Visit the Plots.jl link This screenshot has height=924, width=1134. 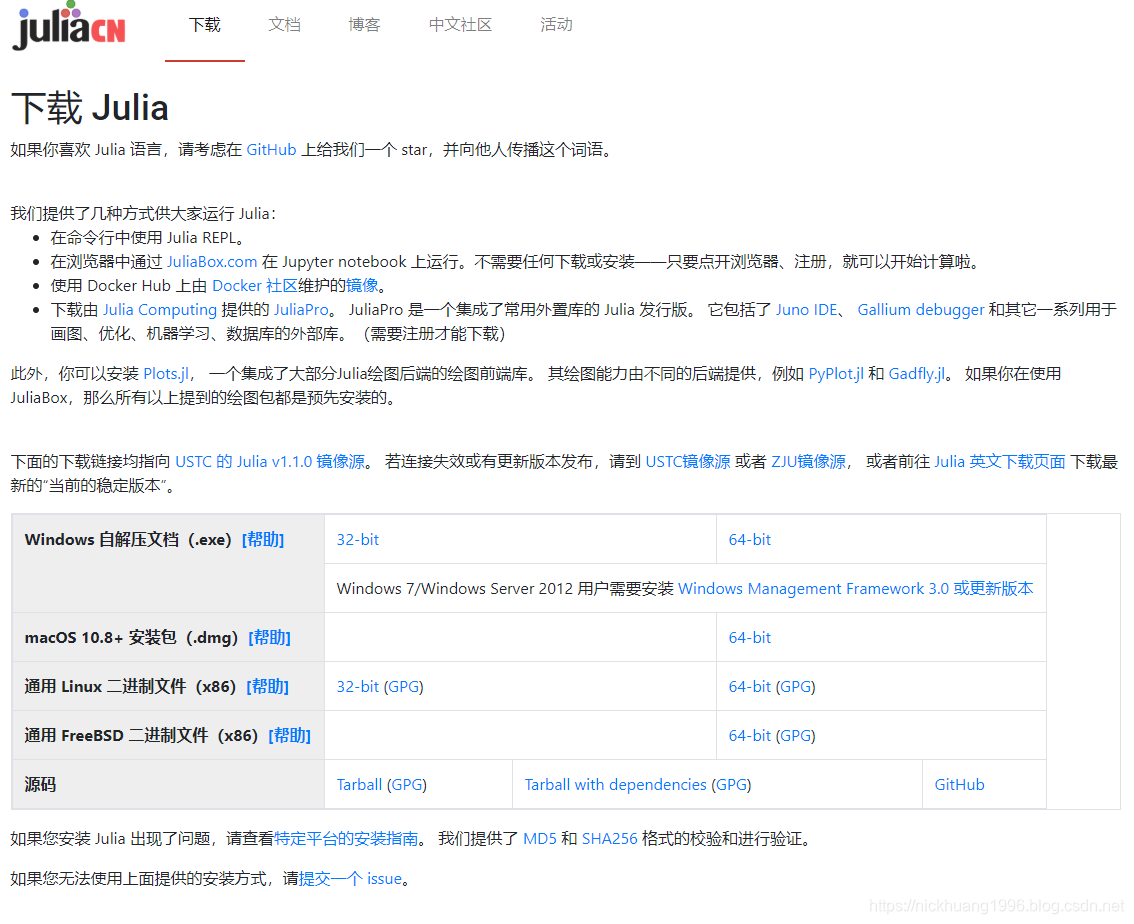pyautogui.click(x=166, y=374)
